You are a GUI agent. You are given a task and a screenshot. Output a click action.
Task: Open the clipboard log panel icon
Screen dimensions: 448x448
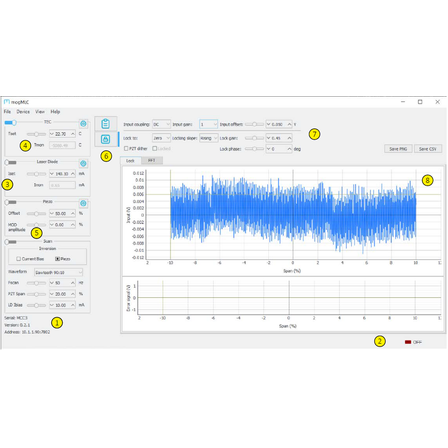pyautogui.click(x=105, y=124)
